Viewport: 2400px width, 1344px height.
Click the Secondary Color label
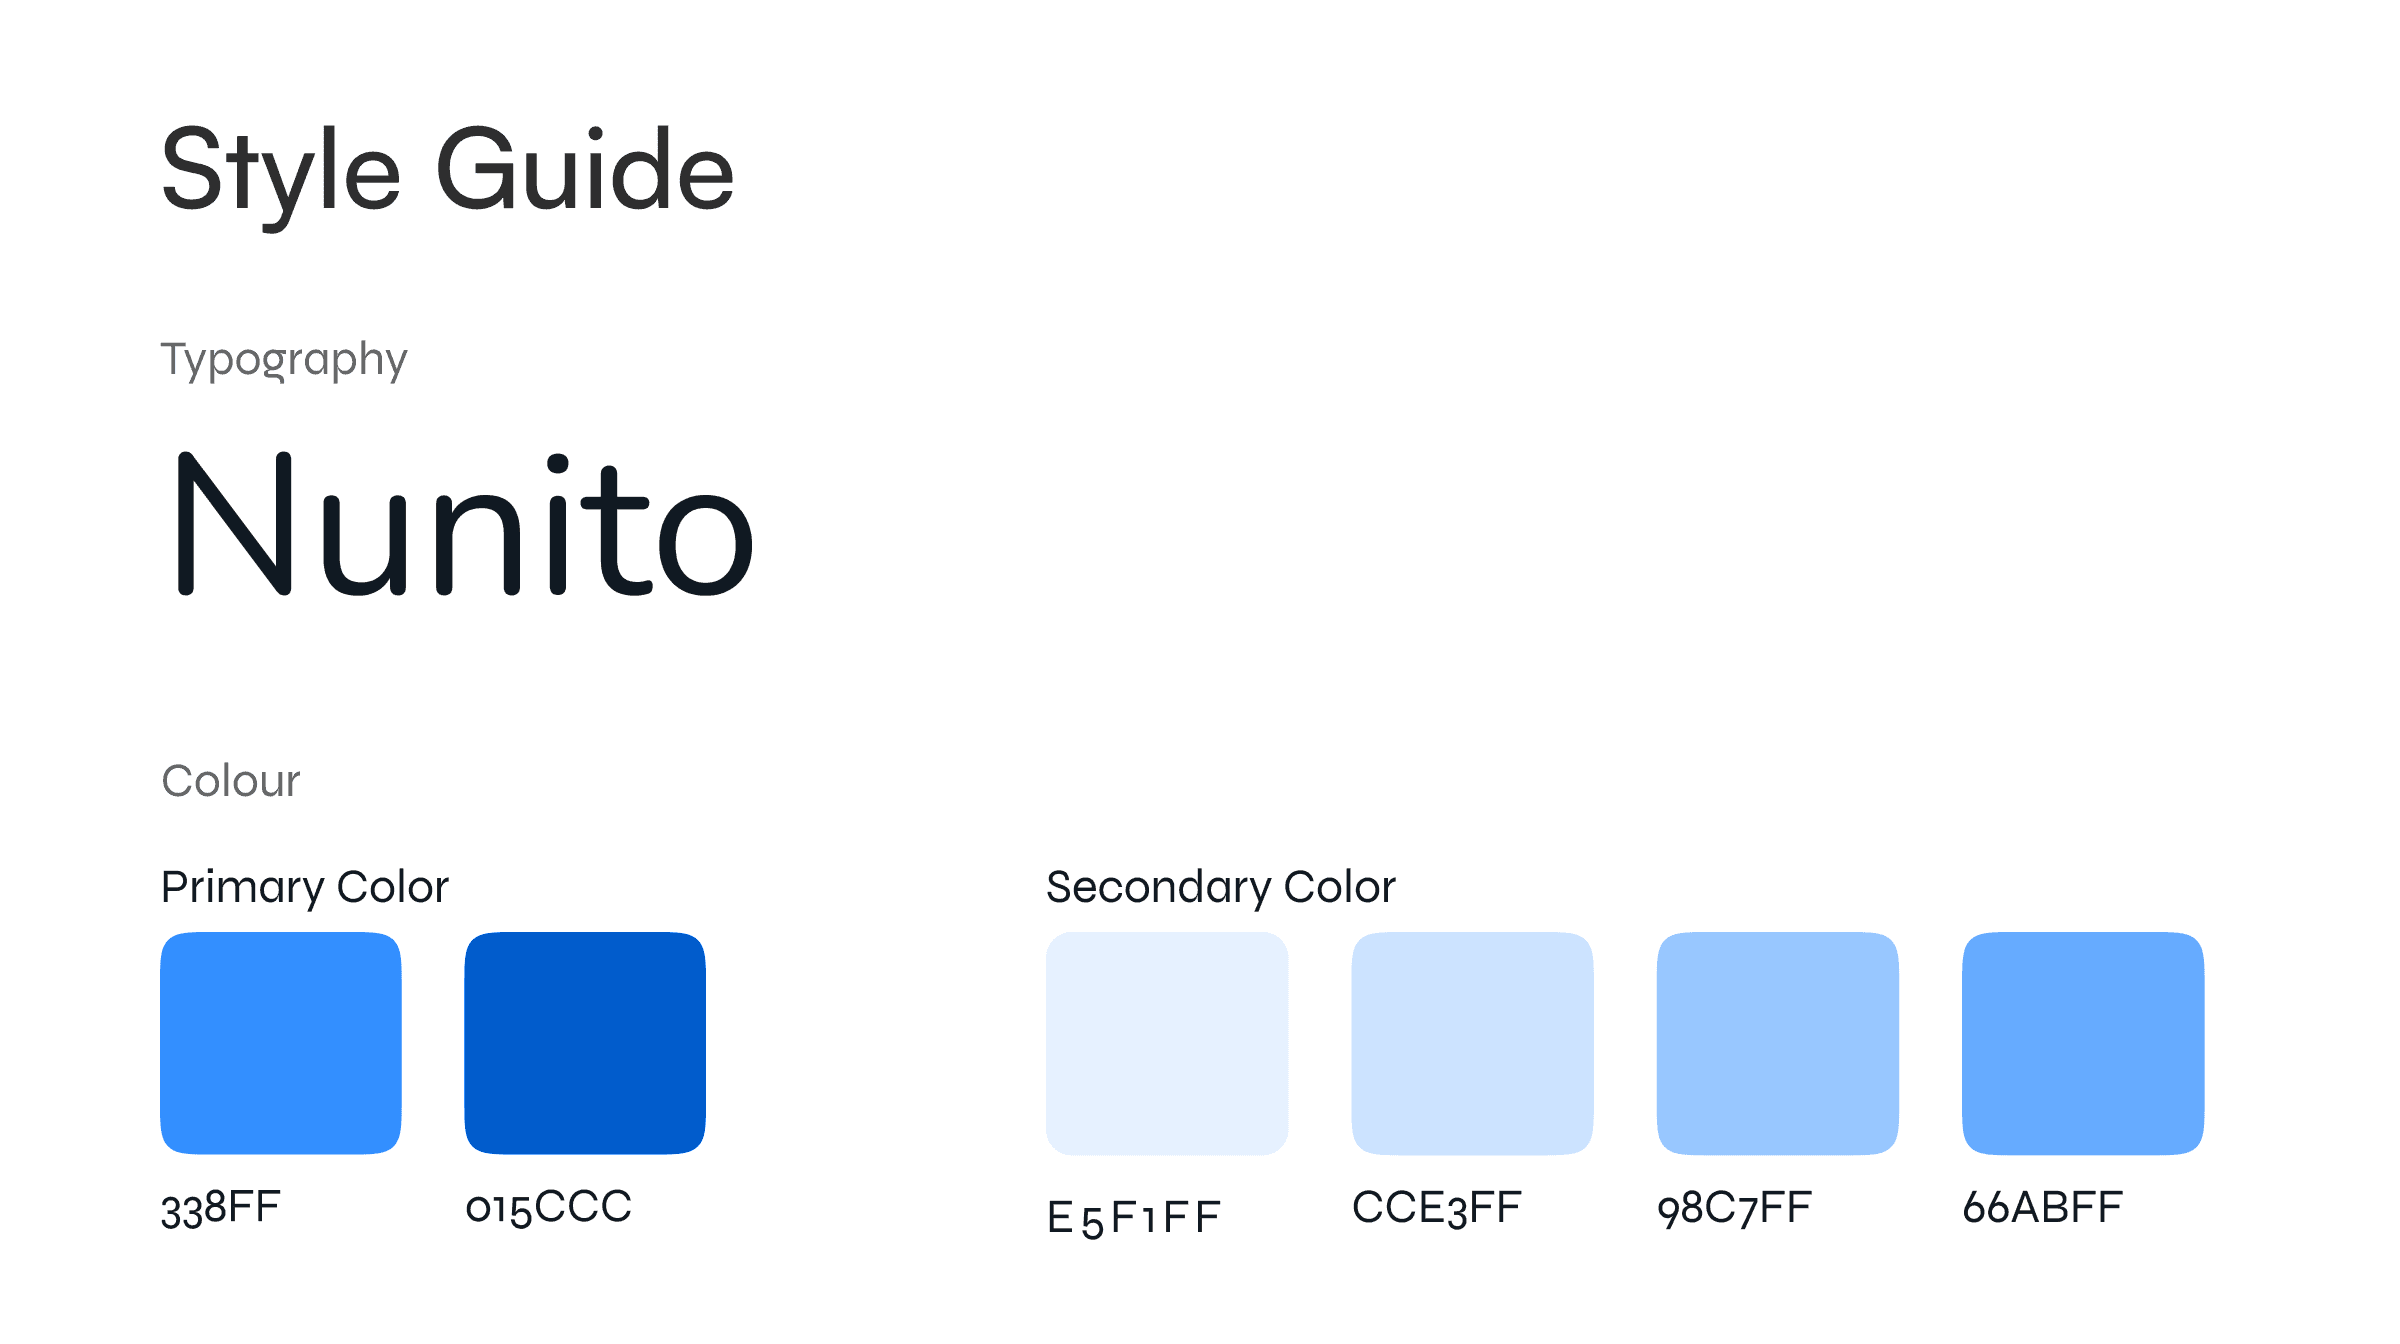(1220, 888)
